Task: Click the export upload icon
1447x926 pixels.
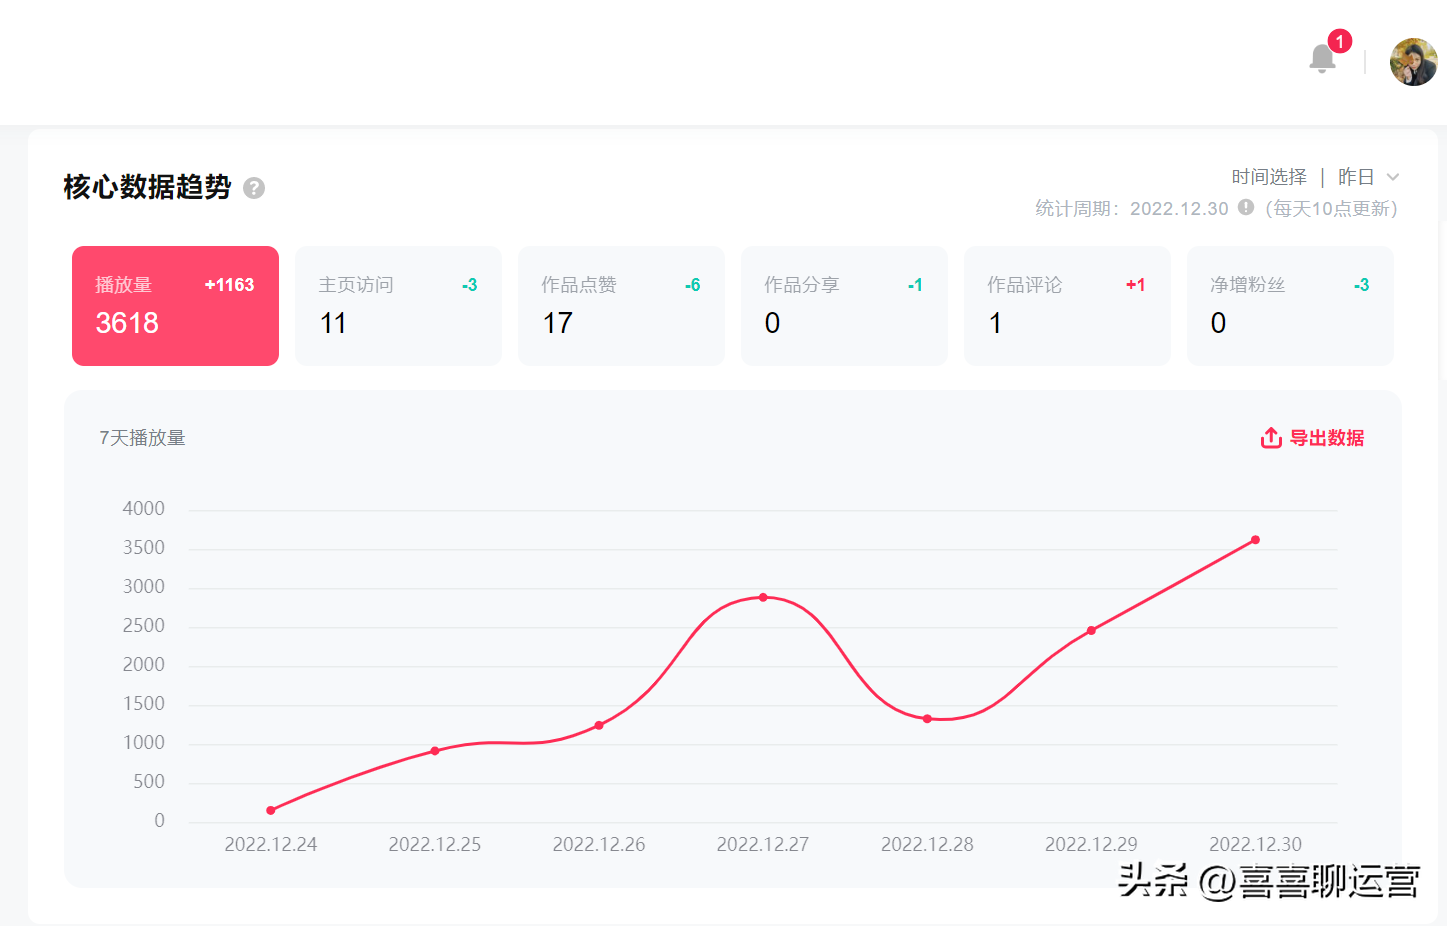Action: click(x=1271, y=438)
